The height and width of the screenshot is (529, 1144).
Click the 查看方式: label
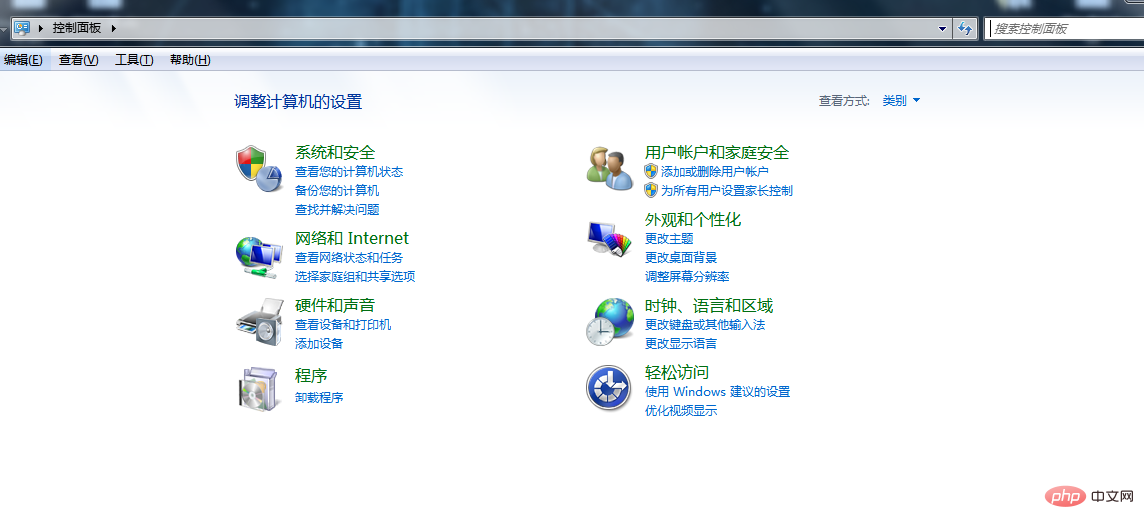pyautogui.click(x=844, y=101)
